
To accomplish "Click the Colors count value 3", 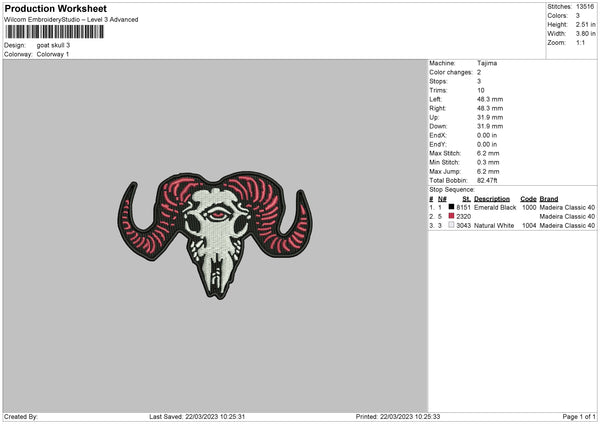I will click(578, 16).
